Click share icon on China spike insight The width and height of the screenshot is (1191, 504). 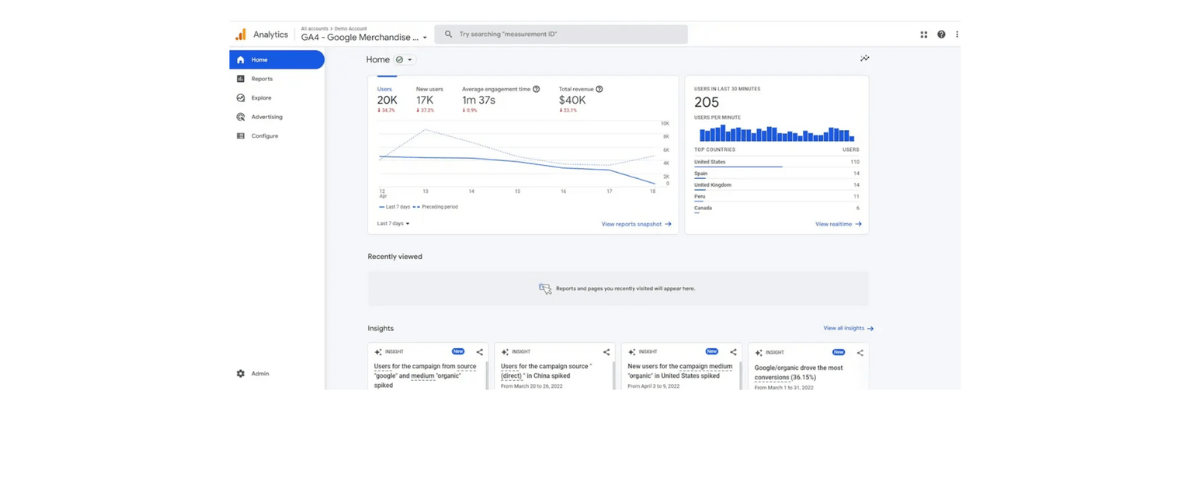click(x=606, y=352)
